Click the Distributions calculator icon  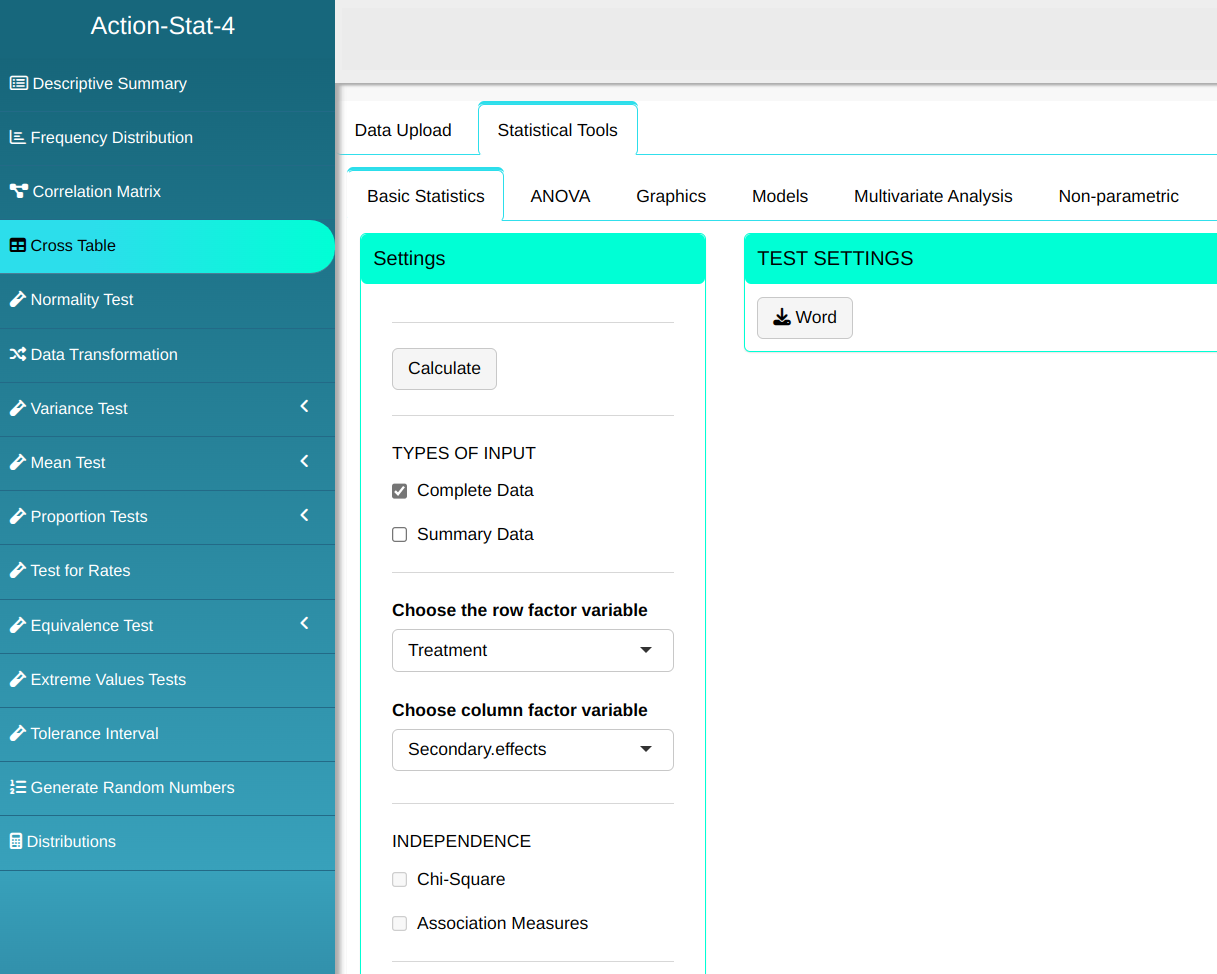click(15, 842)
